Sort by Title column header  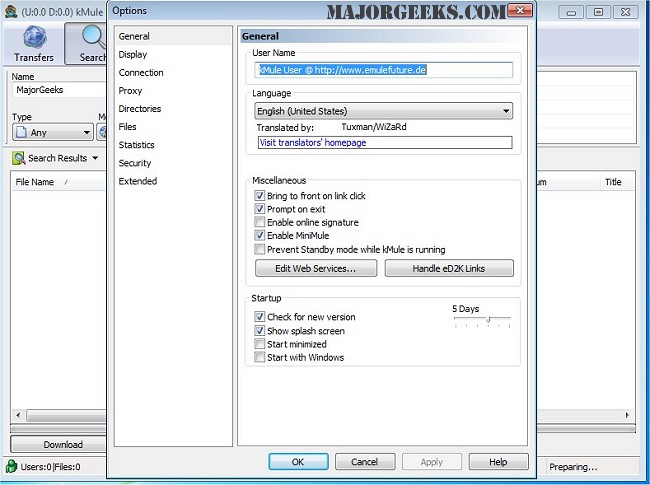(613, 182)
